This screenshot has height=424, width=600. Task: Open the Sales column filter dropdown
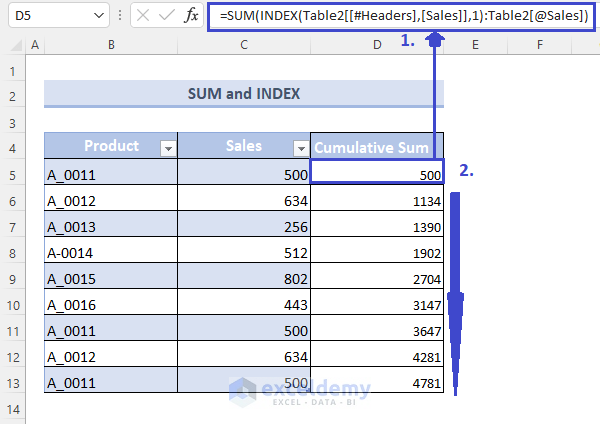pos(300,148)
